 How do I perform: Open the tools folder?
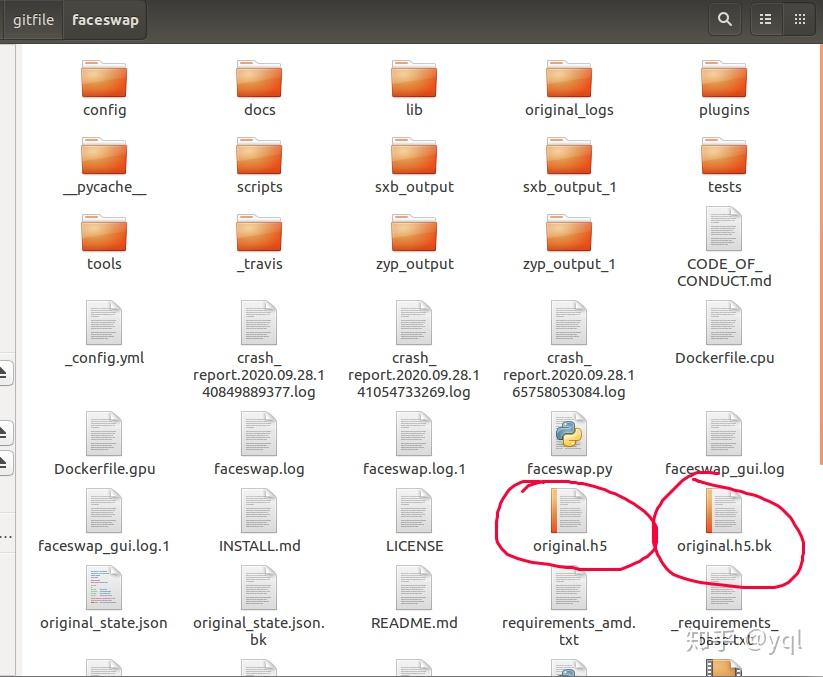tap(104, 233)
